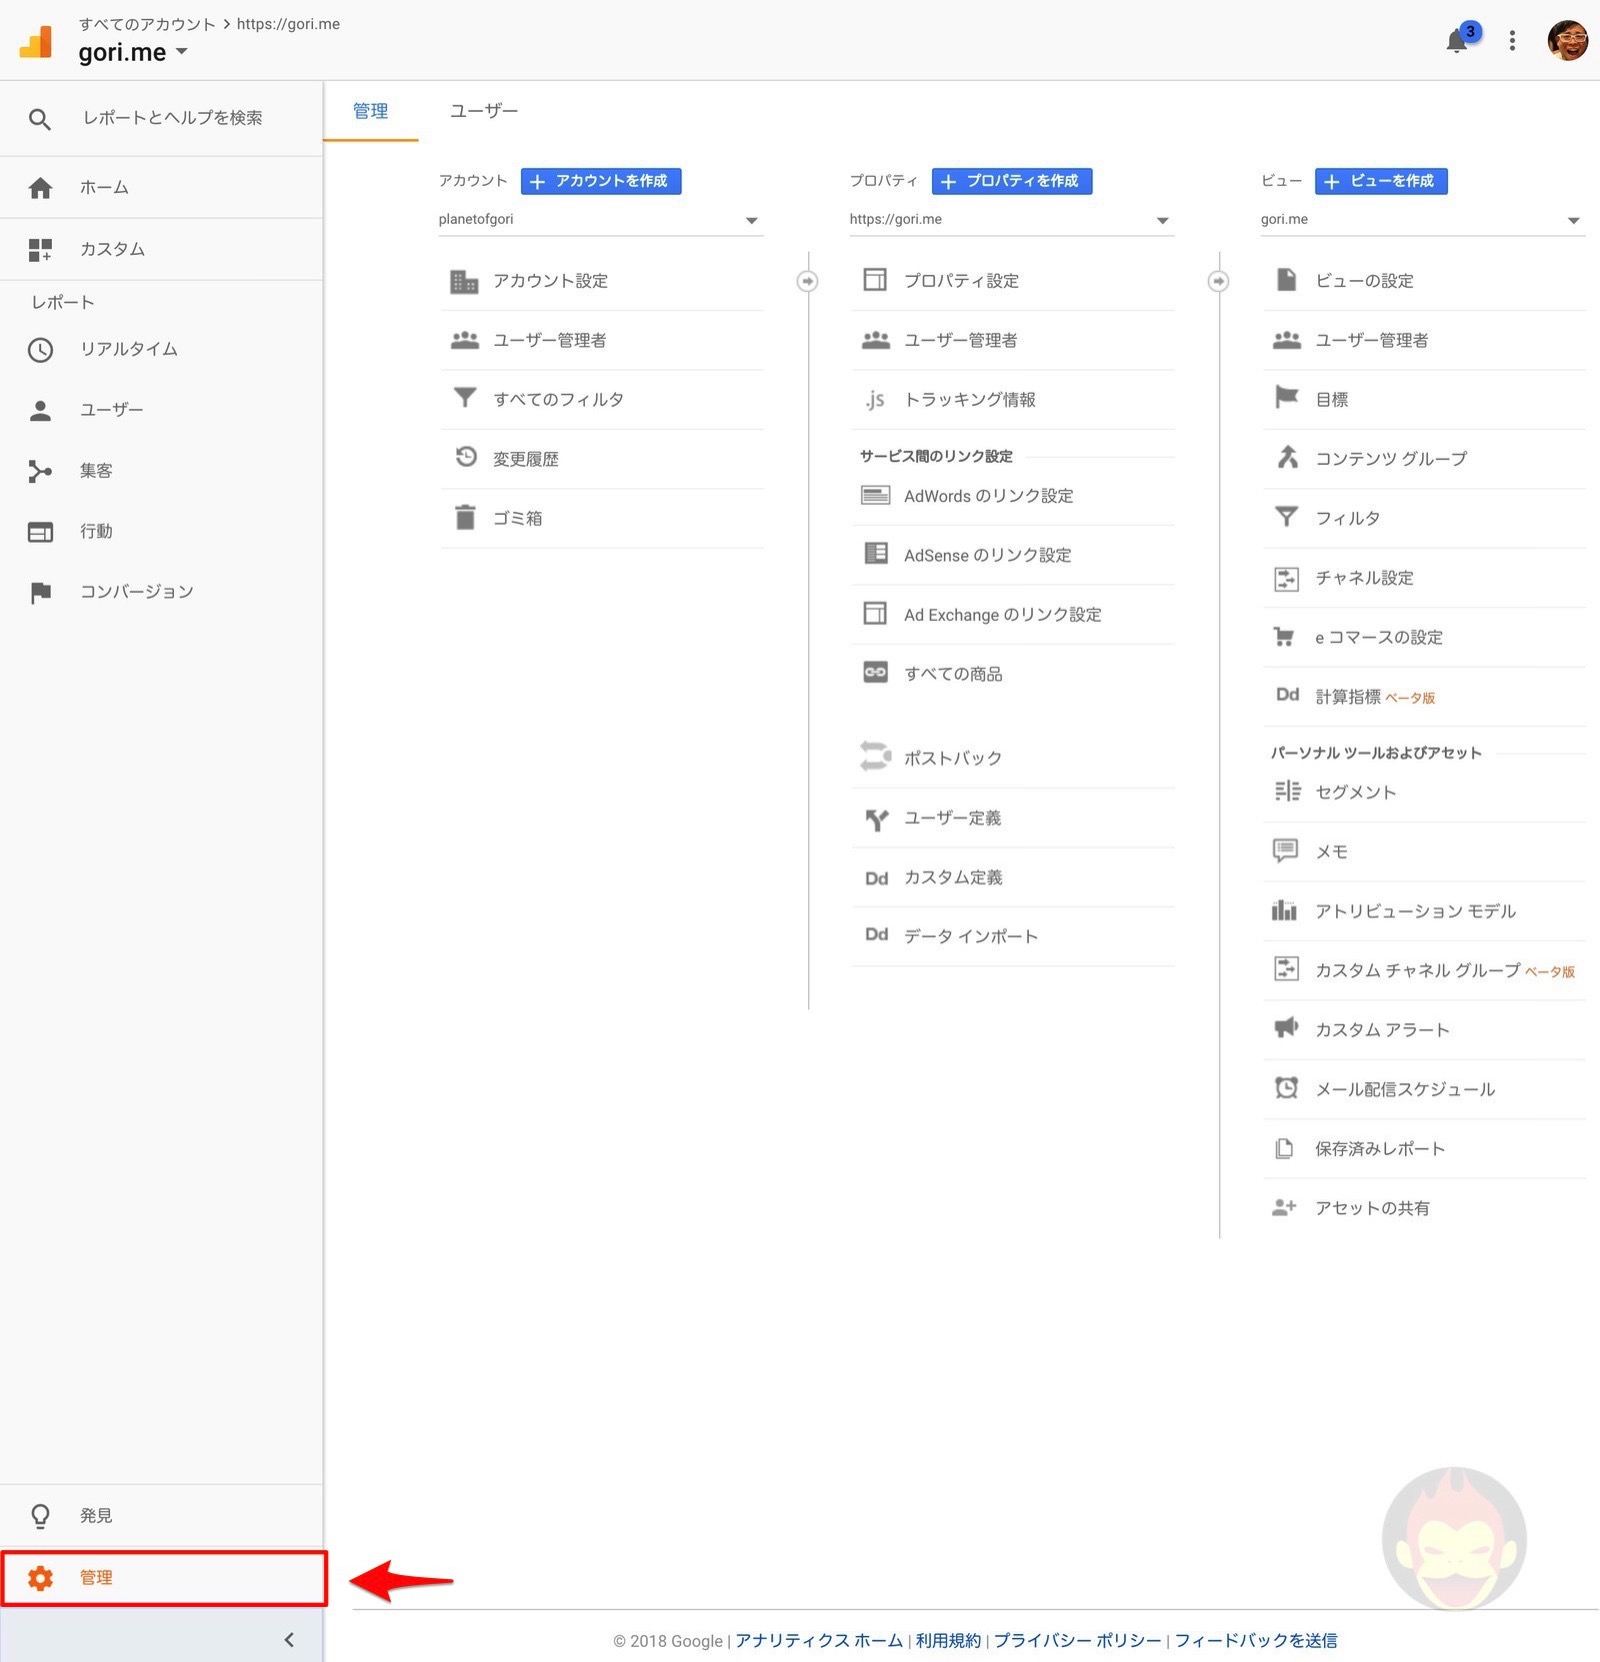This screenshot has height=1662, width=1600.
Task: Click the フィードバックを送信 link
Action: [x=1259, y=1640]
